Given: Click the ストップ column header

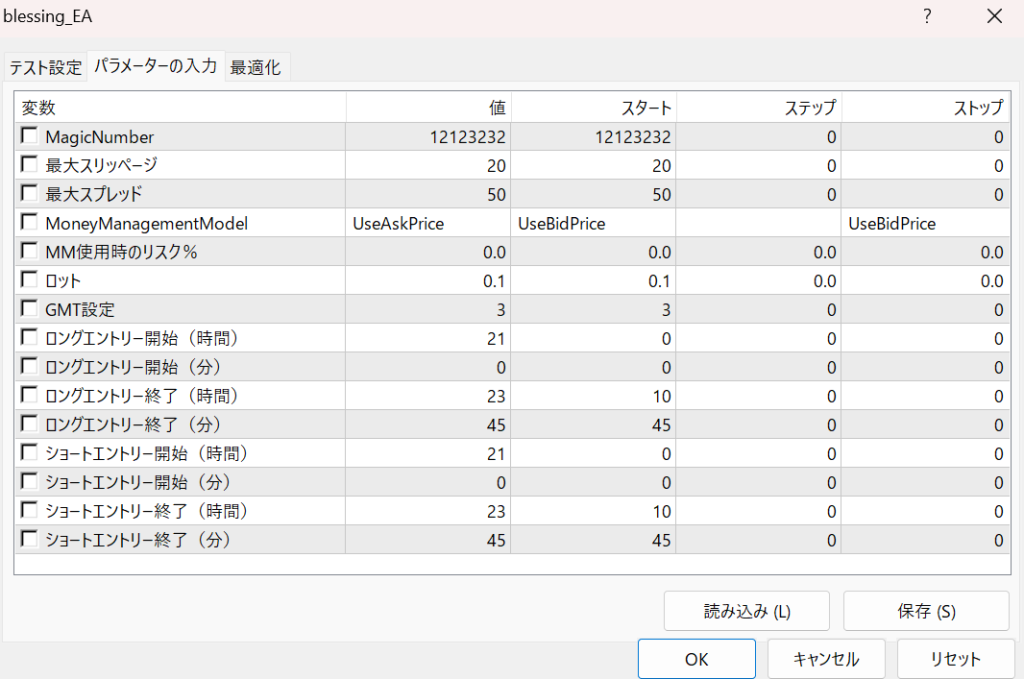Looking at the screenshot, I should pos(925,107).
